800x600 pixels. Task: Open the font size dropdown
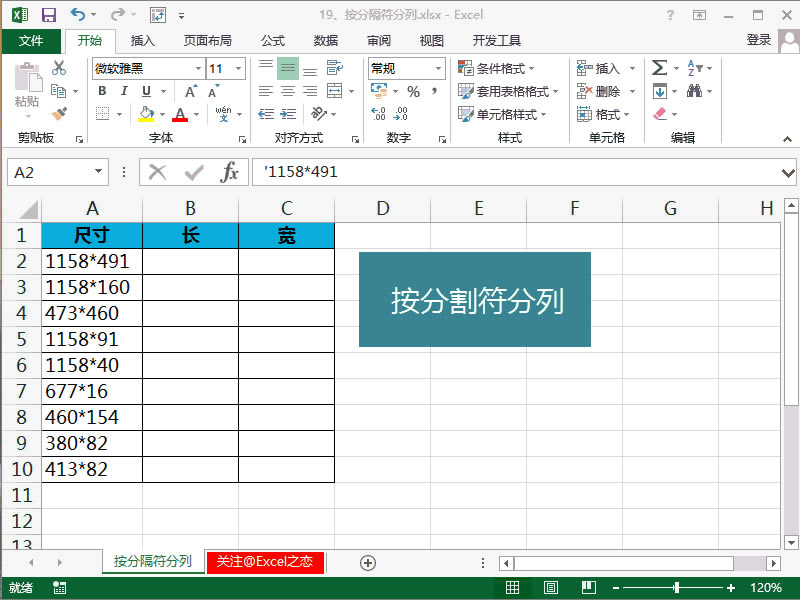tap(236, 70)
